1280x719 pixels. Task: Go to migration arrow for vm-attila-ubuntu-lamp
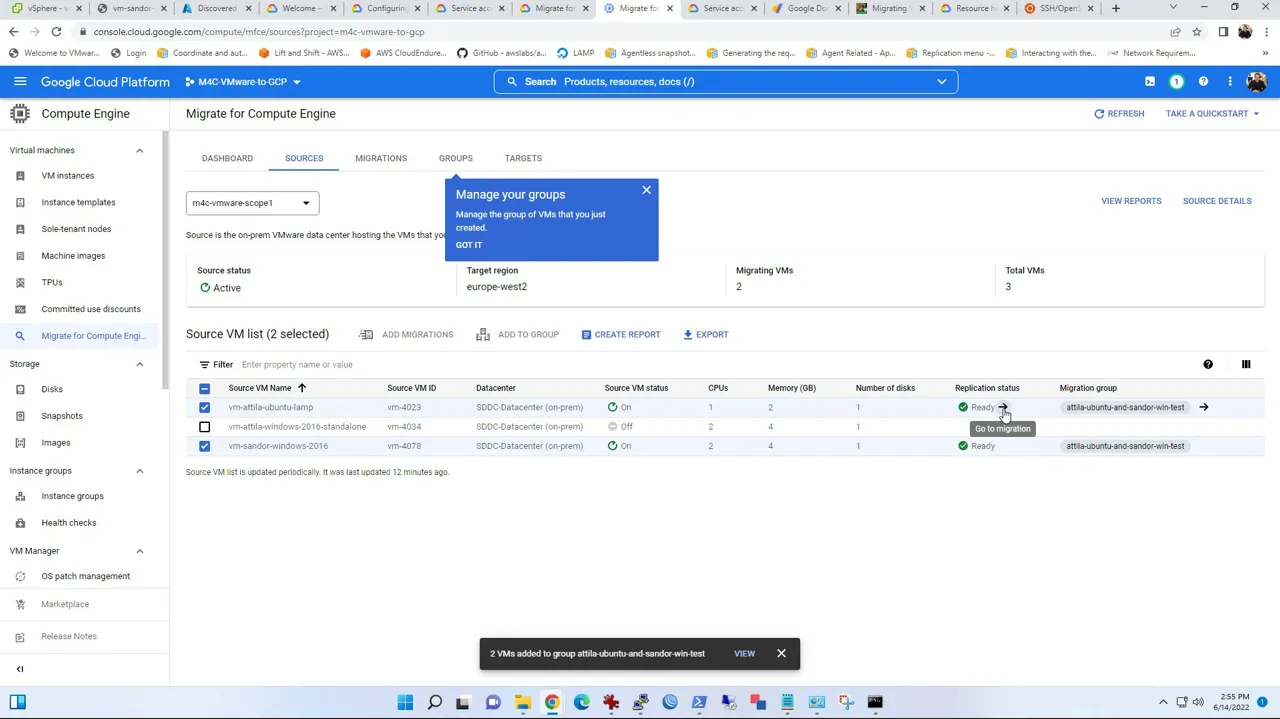1003,407
